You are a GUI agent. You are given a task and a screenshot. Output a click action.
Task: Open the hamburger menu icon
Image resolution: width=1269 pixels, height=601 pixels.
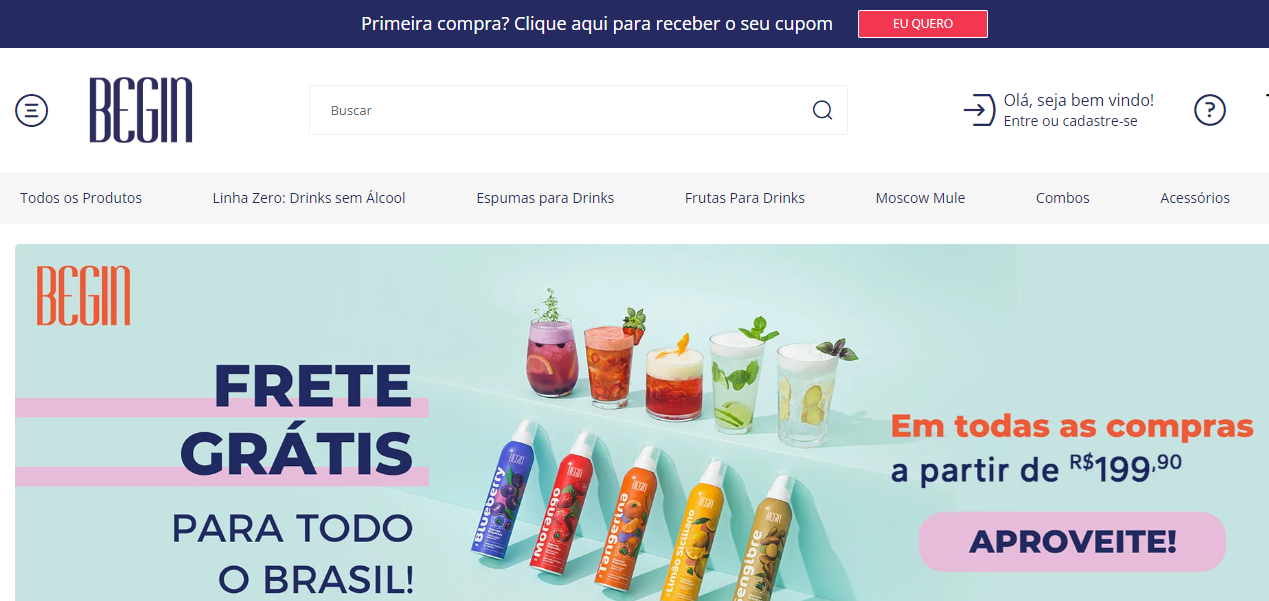click(x=32, y=110)
